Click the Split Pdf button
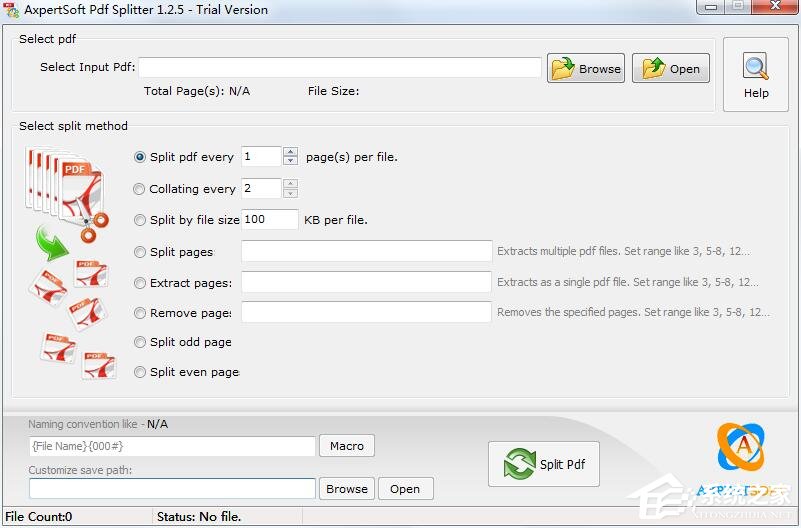Screen dimensions: 801x528 544,464
